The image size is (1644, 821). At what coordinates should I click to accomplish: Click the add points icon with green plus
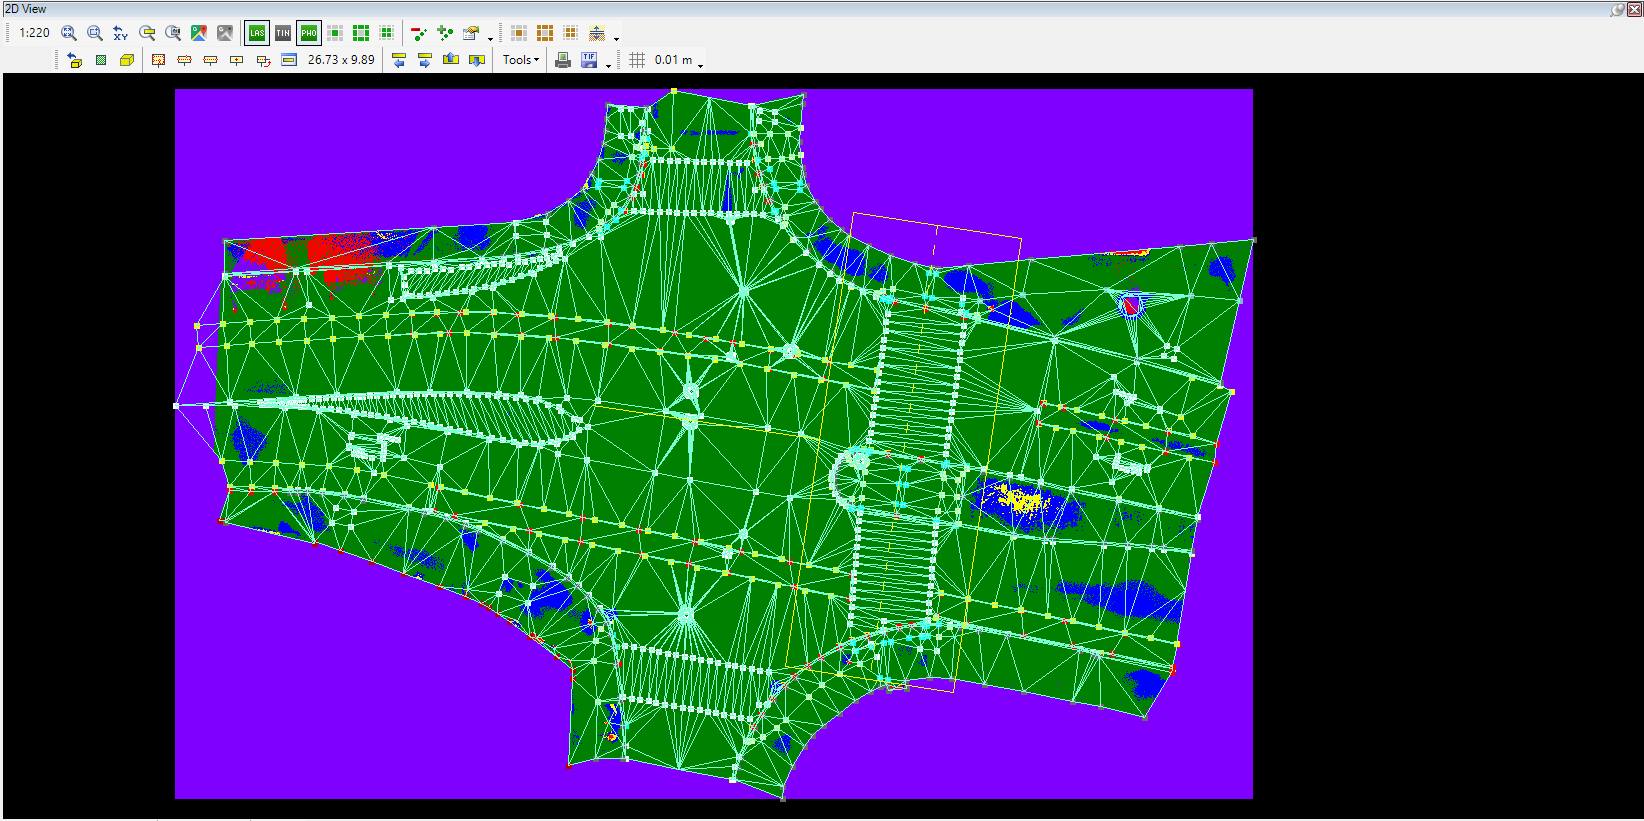pos(445,33)
